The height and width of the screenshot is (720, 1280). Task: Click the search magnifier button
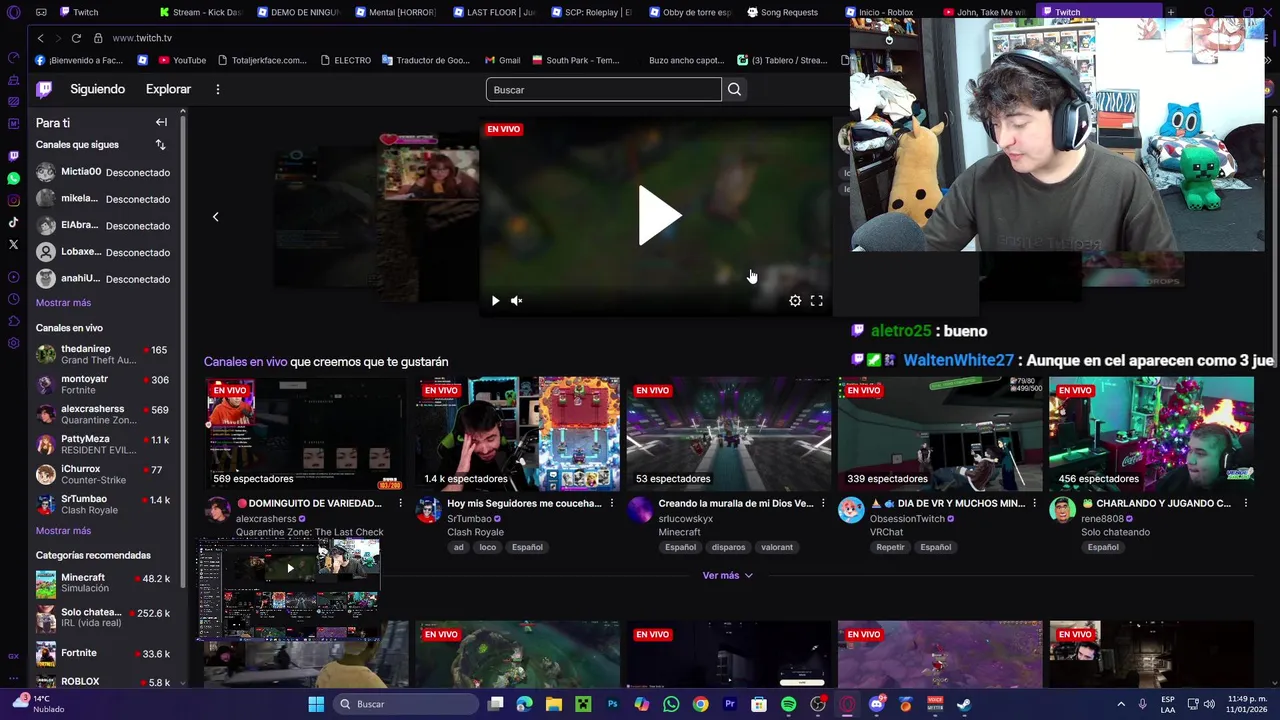point(734,90)
